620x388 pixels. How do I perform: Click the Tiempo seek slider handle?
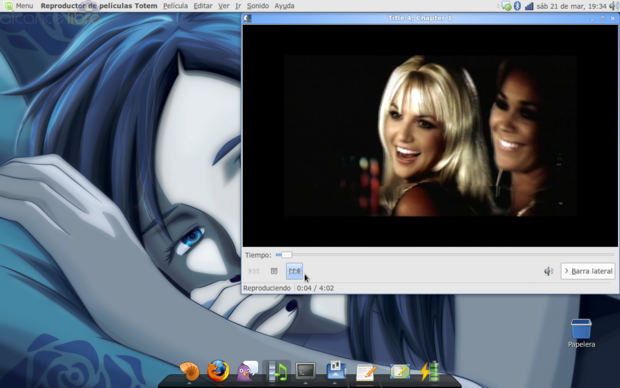tap(286, 255)
